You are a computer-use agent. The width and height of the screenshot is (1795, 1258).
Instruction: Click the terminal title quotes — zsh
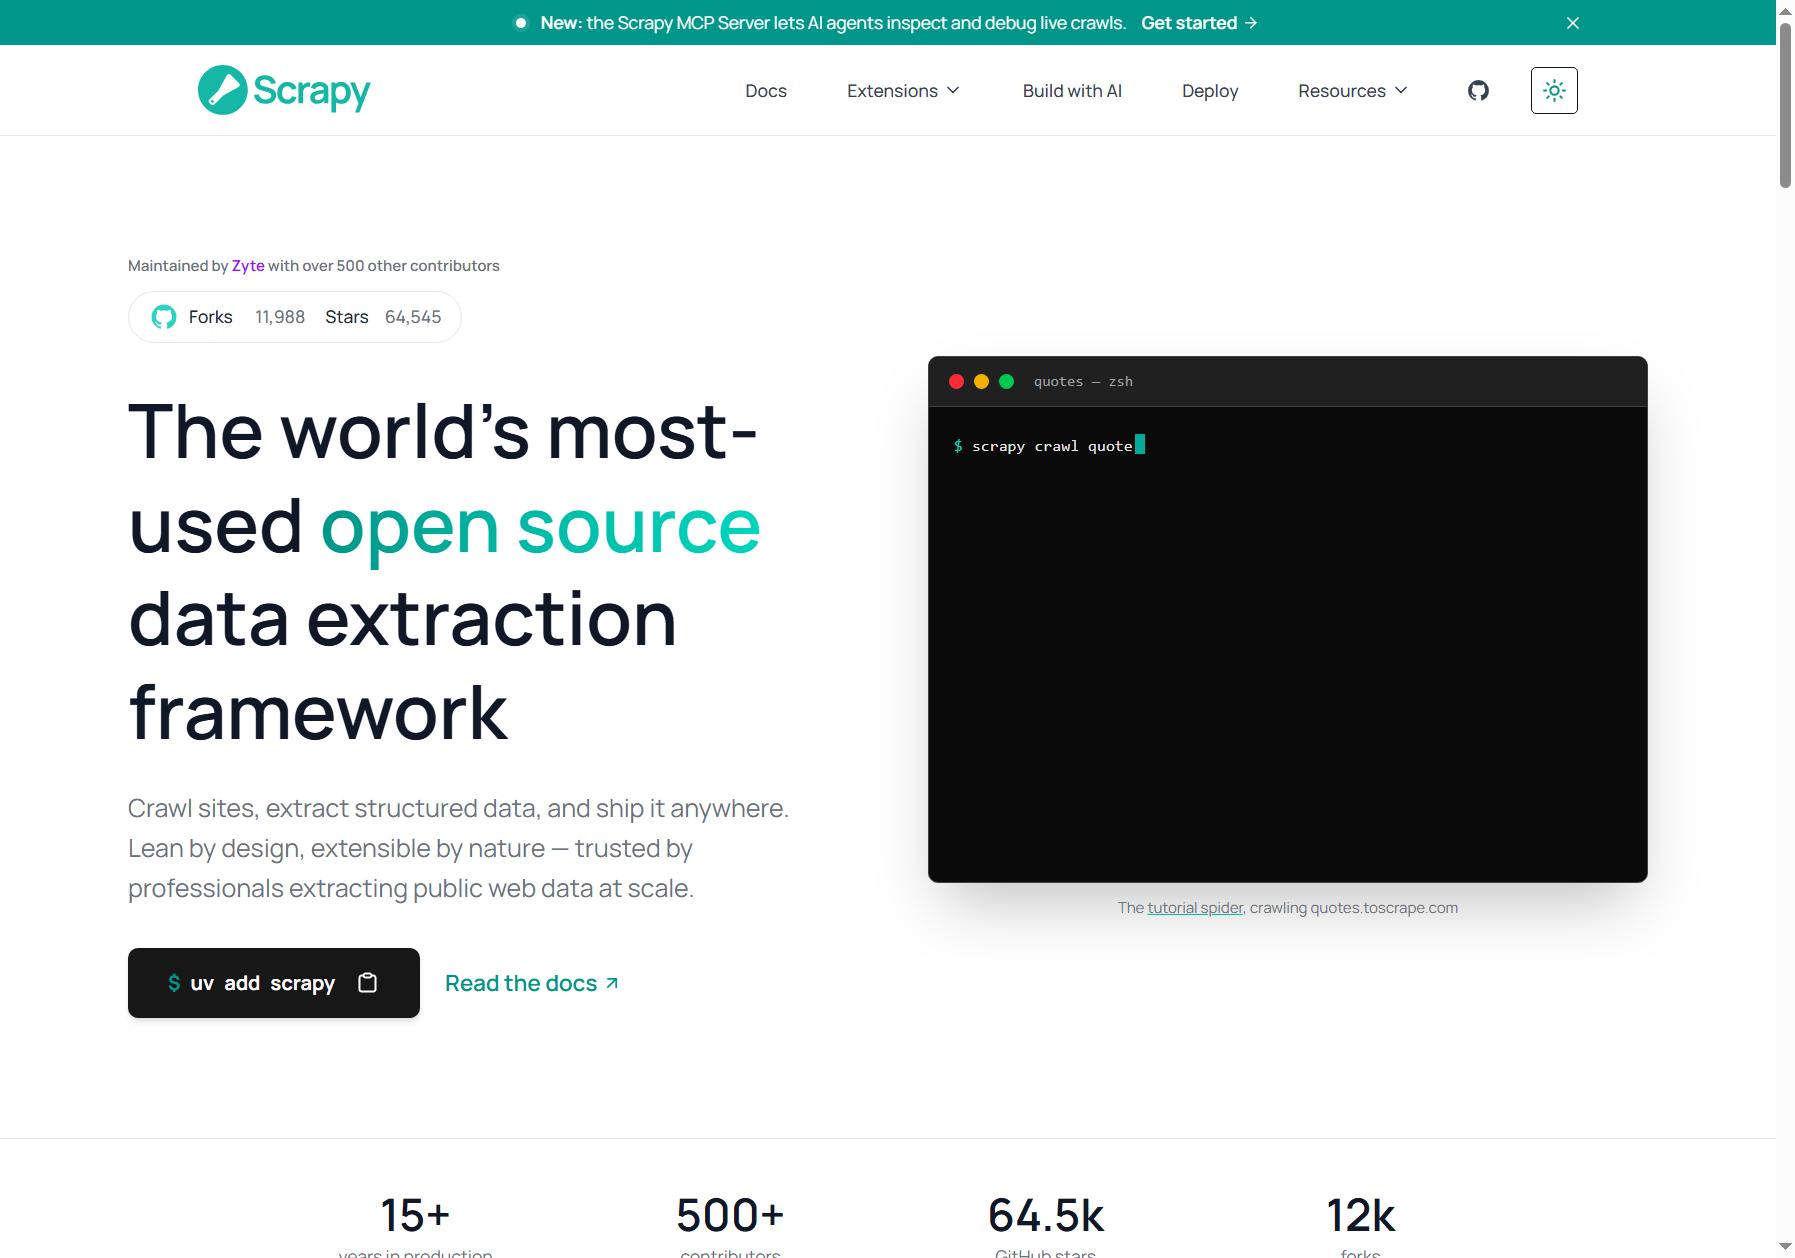tap(1083, 381)
